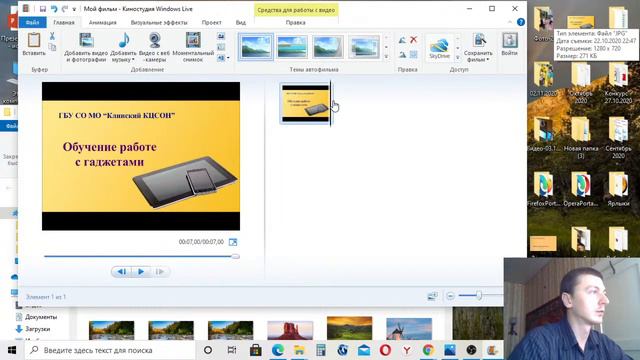This screenshot has height=360, width=640.
Task: Click the zoom out minus button
Action: click(450, 296)
